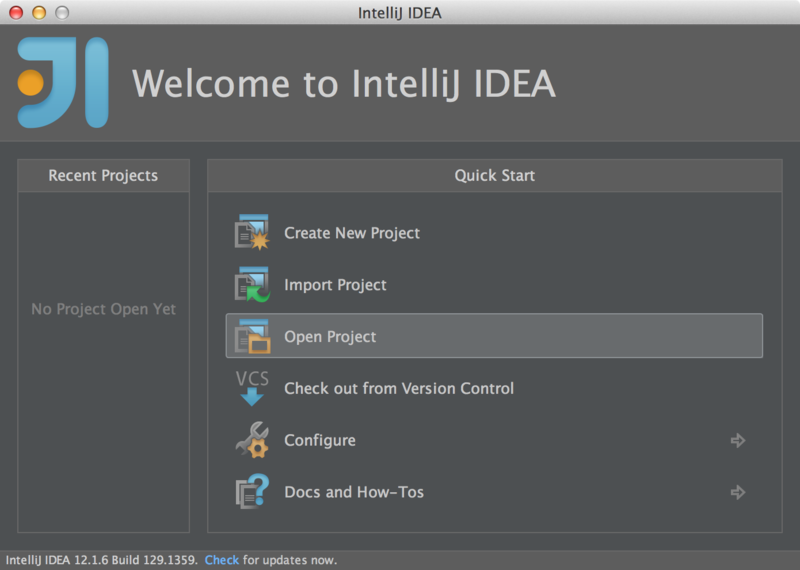Click the VCS checkout arrow icon

[x=252, y=388]
